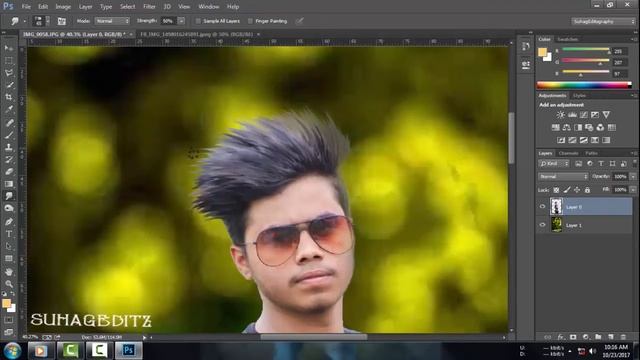
Task: Select the History Brush tool
Action: tap(9, 159)
